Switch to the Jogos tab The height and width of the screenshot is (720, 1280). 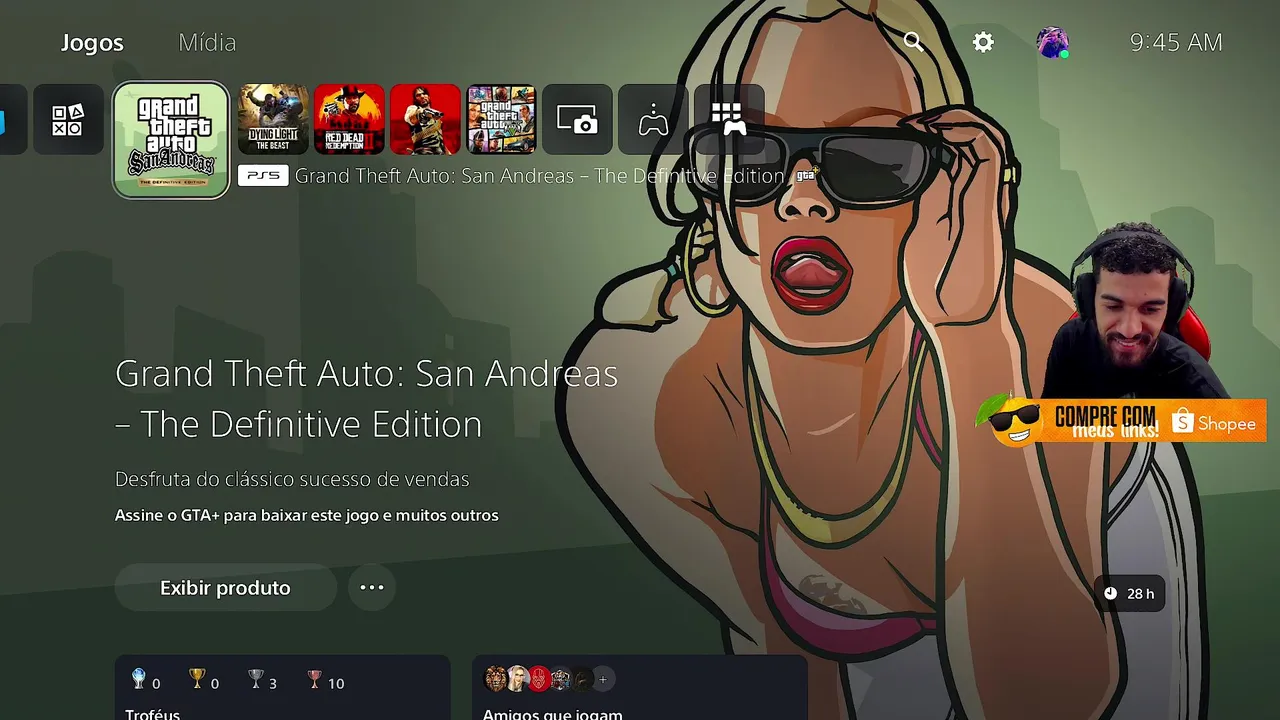tap(92, 43)
